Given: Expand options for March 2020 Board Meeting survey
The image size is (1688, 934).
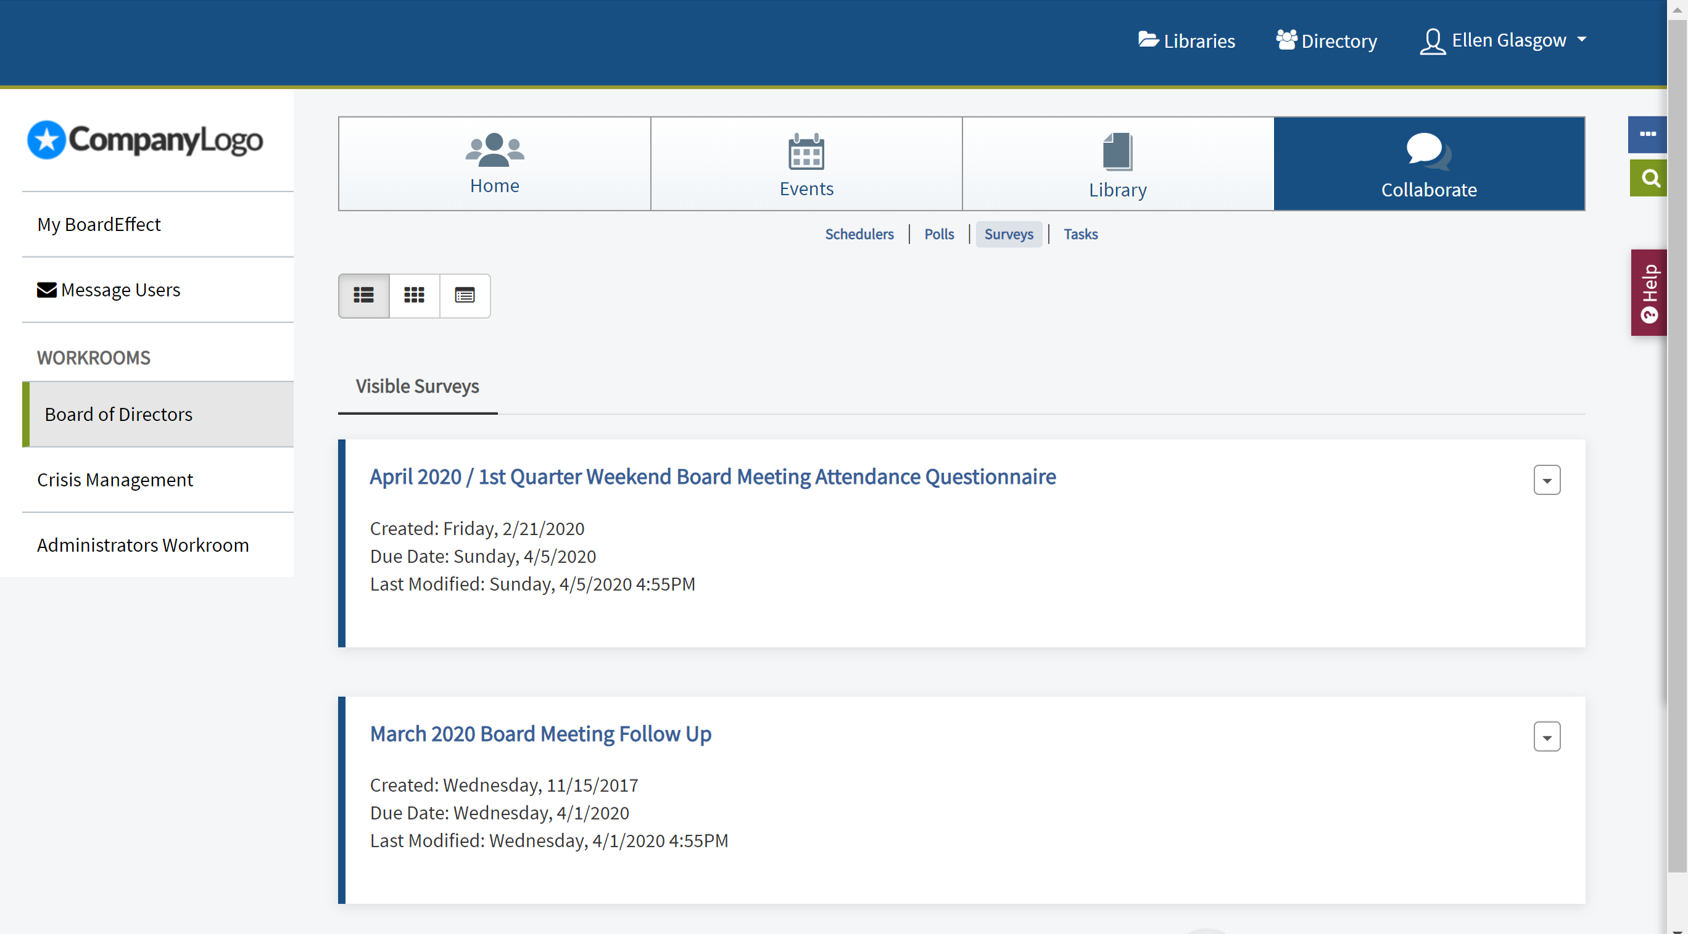Looking at the screenshot, I should click(1546, 737).
